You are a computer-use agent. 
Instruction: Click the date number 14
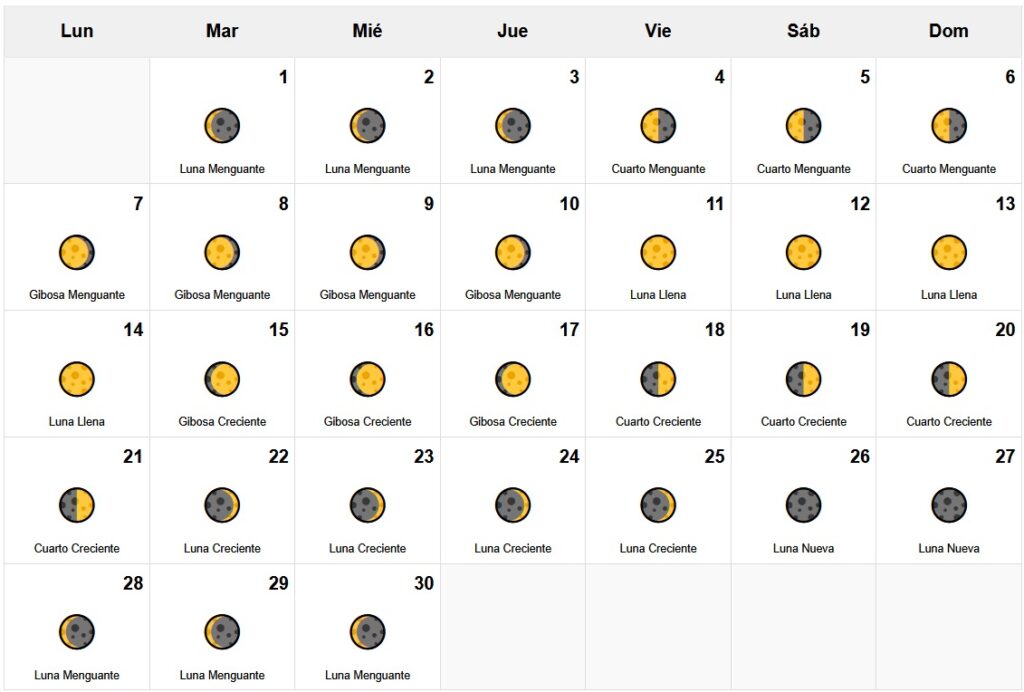pyautogui.click(x=133, y=330)
